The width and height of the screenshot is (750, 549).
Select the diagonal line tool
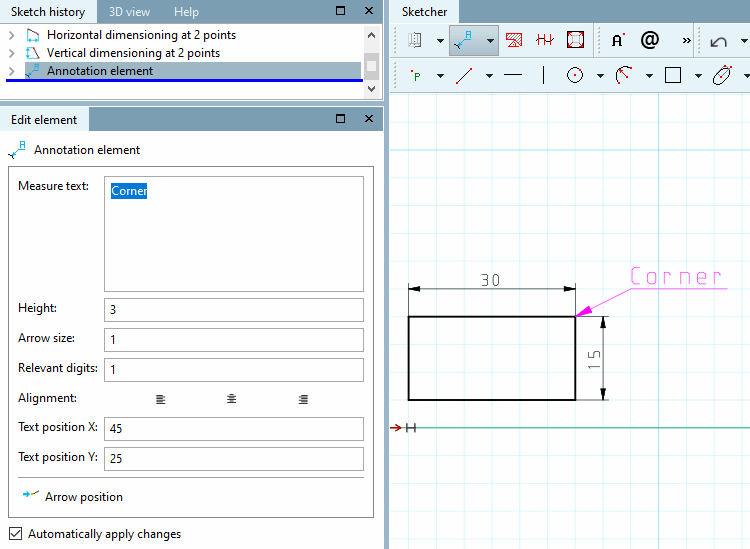464,76
